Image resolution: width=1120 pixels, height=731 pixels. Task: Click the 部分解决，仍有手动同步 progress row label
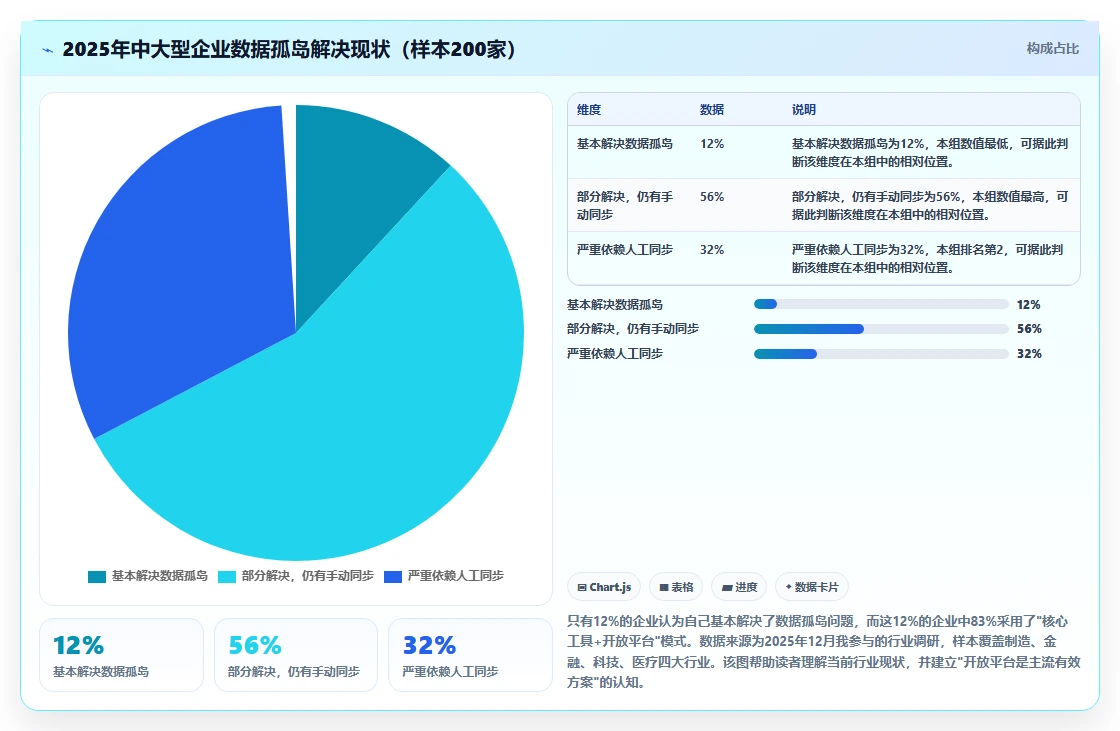(x=633, y=329)
